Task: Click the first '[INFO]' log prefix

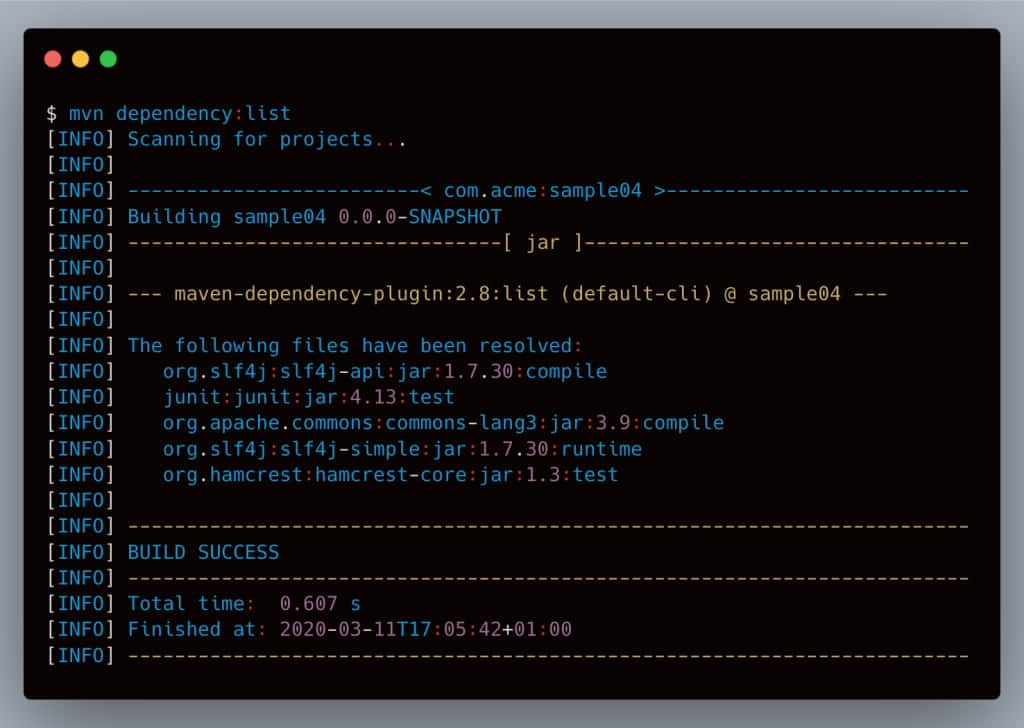Action: click(x=80, y=139)
